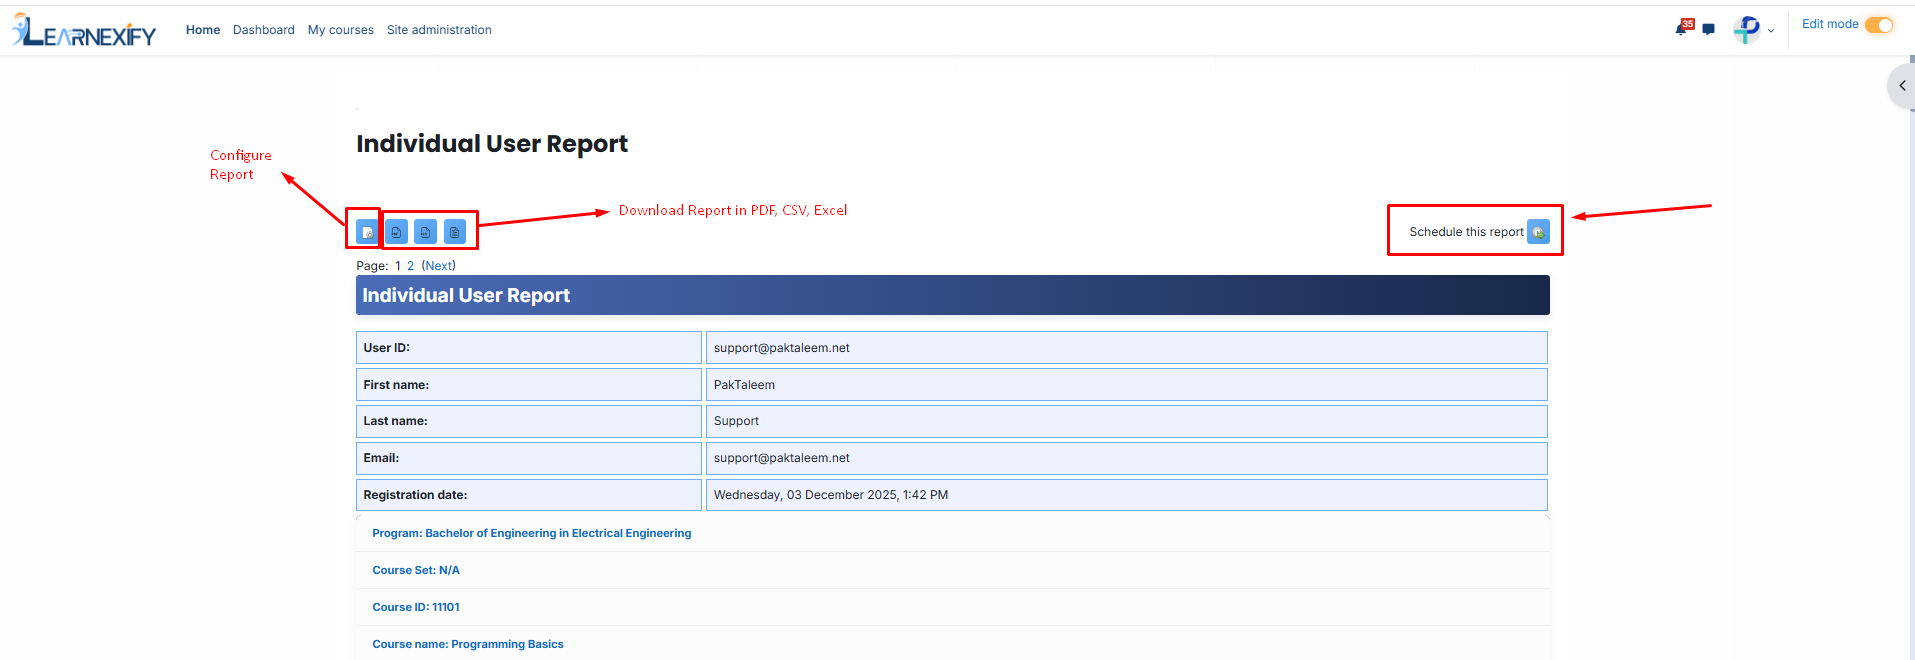The image size is (1915, 660).
Task: Click the (Next) page link
Action: click(439, 266)
